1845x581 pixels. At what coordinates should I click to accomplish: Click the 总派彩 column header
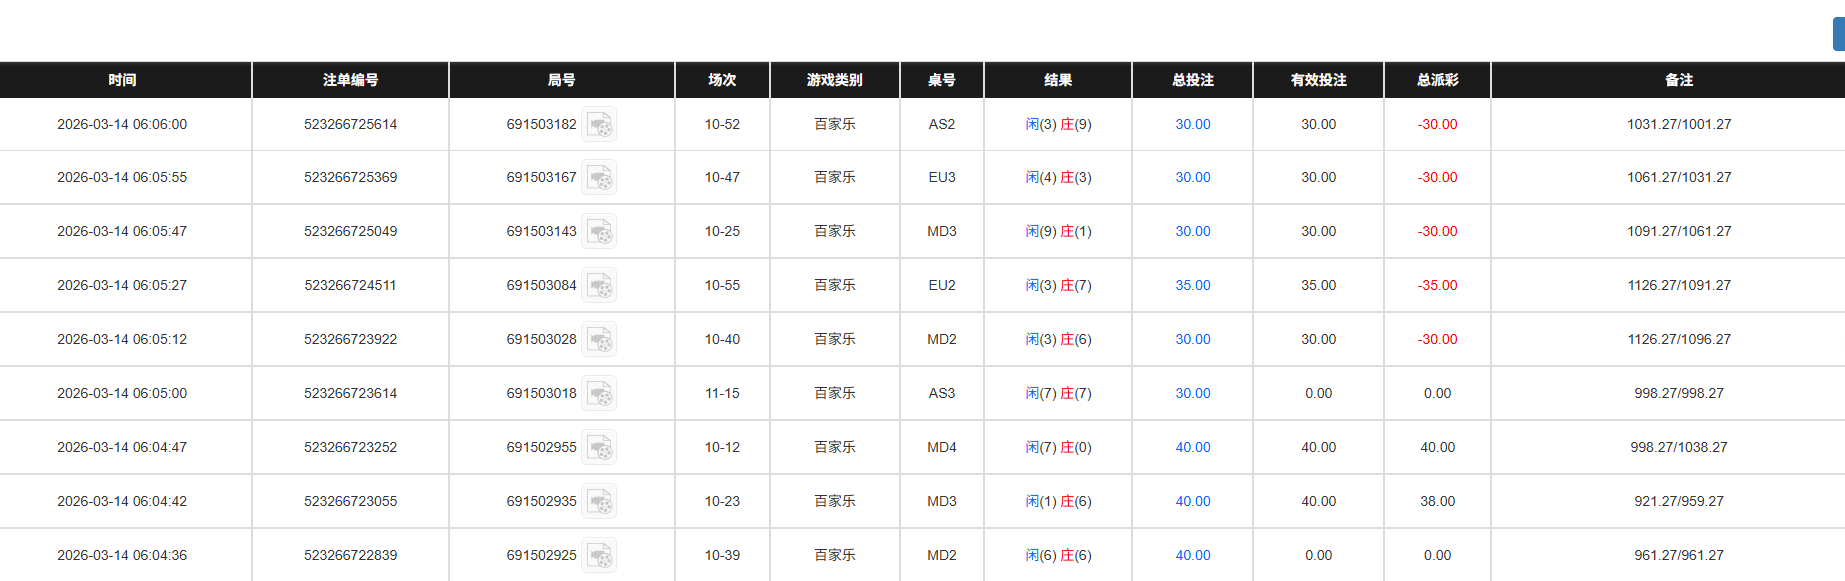[x=1436, y=80]
